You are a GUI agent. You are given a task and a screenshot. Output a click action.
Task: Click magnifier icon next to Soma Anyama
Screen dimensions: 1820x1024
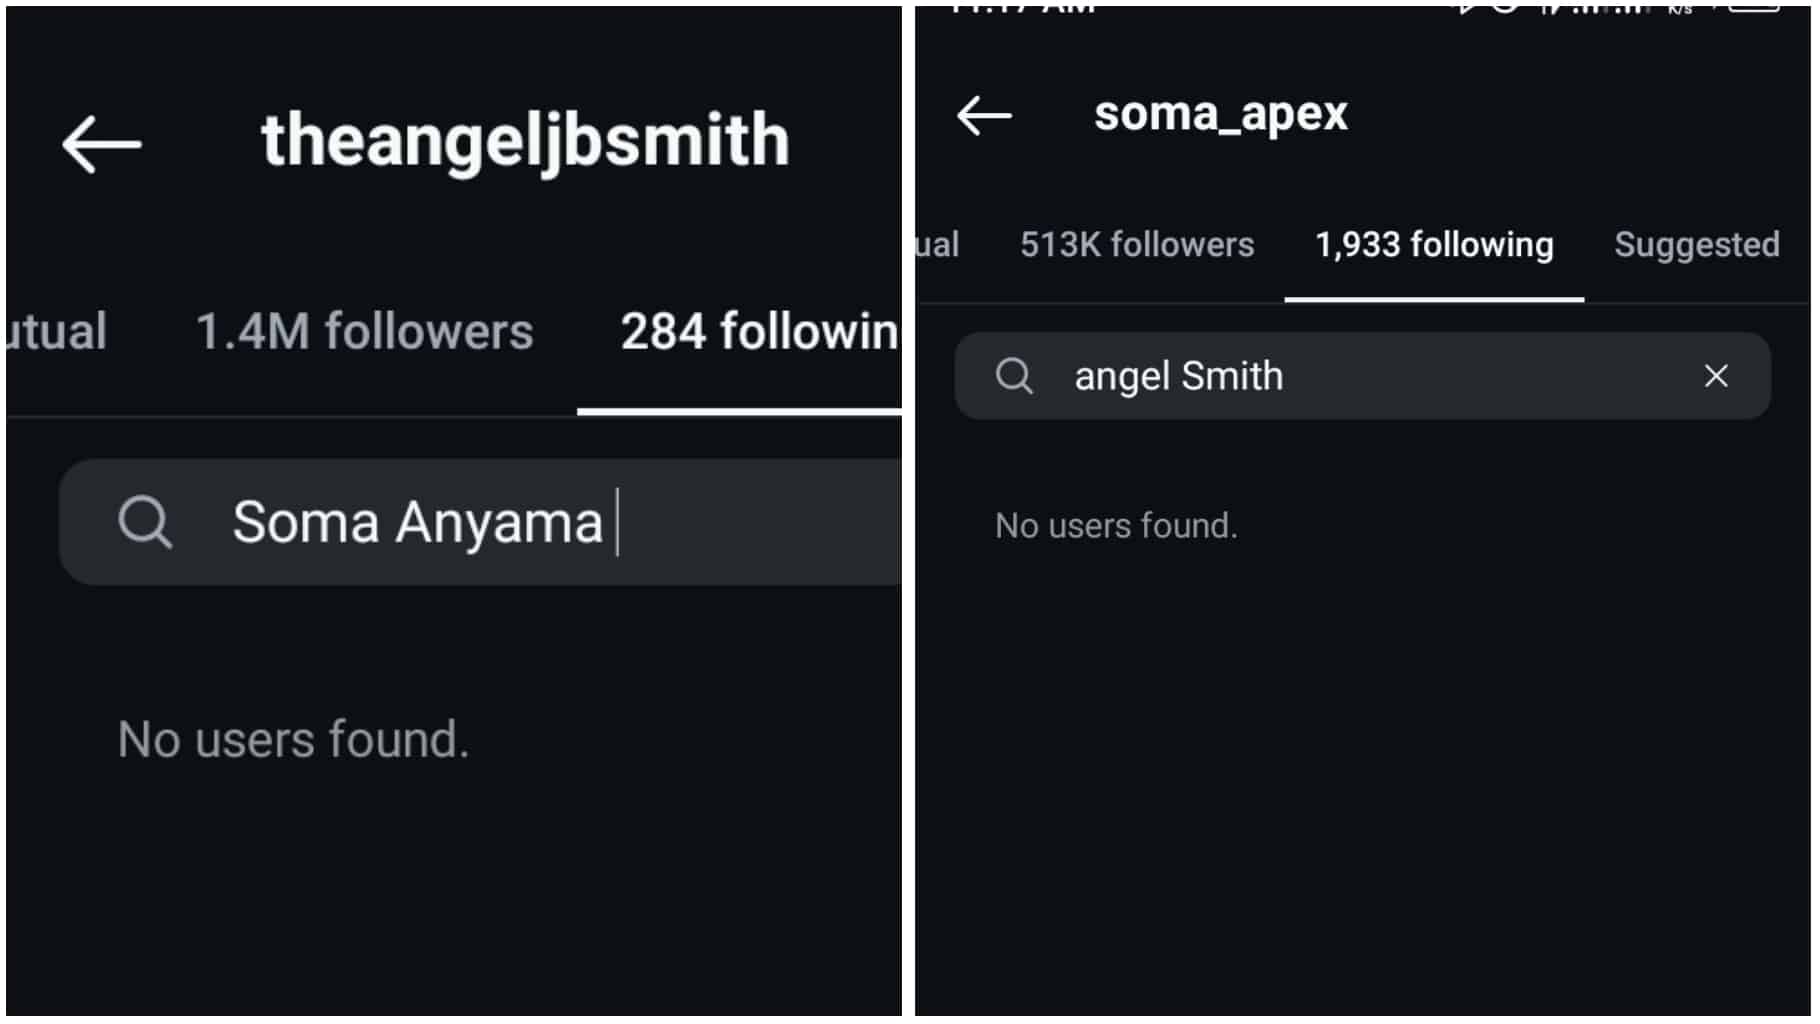pyautogui.click(x=145, y=522)
